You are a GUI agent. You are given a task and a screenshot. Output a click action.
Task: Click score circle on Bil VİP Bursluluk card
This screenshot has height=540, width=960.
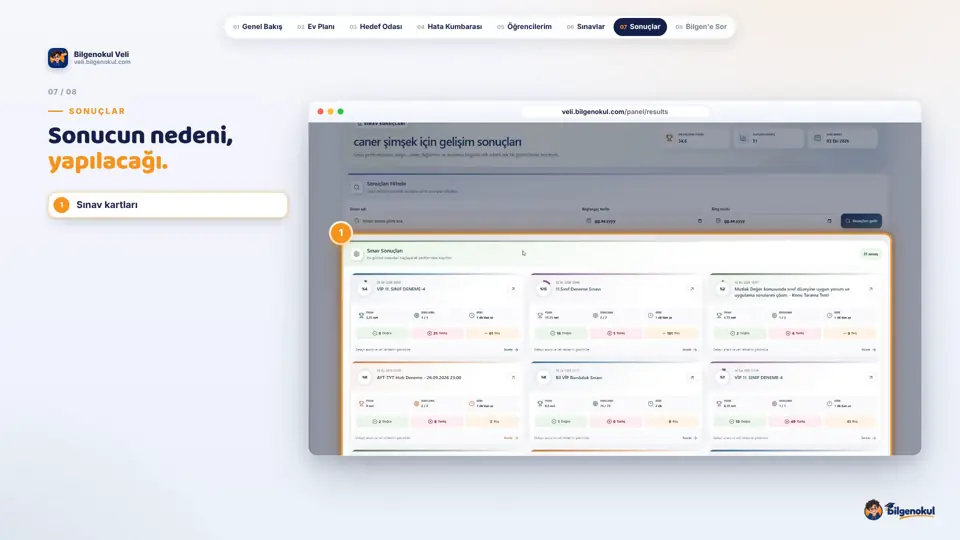point(544,377)
